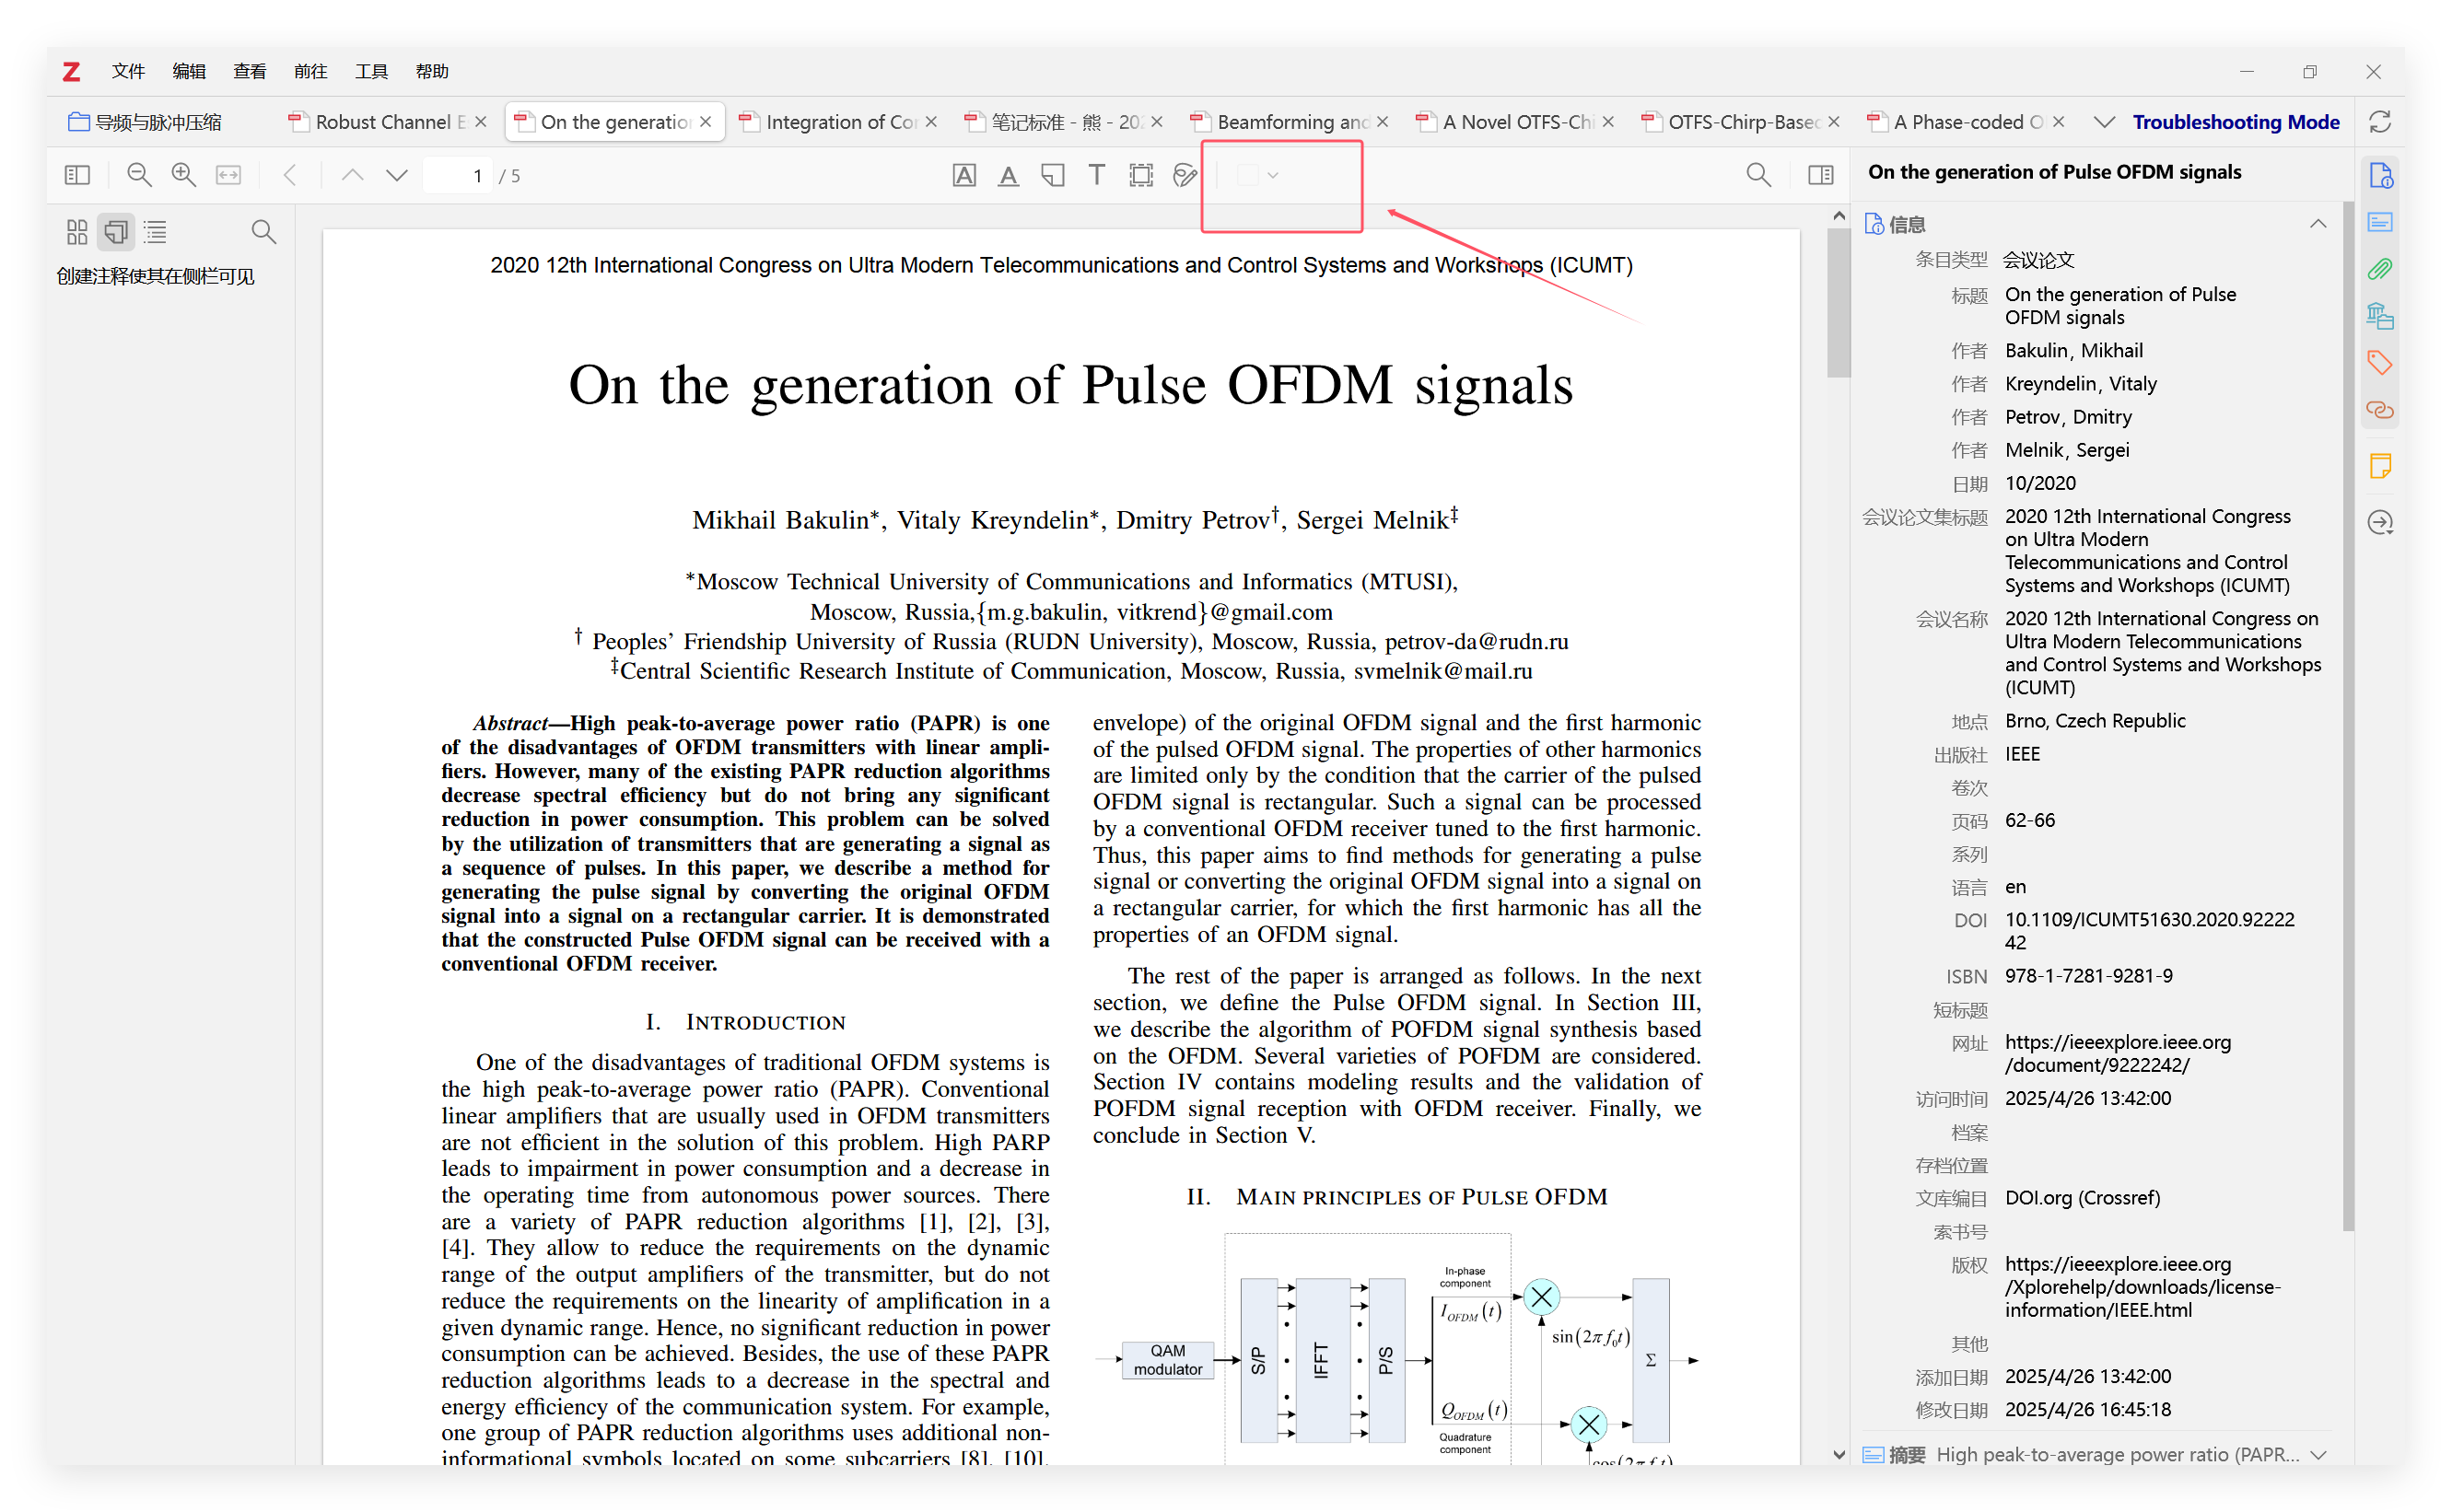This screenshot has width=2452, height=1512.
Task: Select the area selection annotation tool
Action: [1140, 176]
